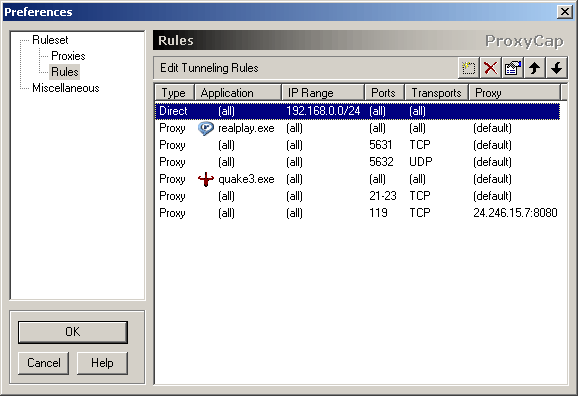Screen dimensions: 578x396
Task: Select the realplay.exe rule
Action: (357, 128)
